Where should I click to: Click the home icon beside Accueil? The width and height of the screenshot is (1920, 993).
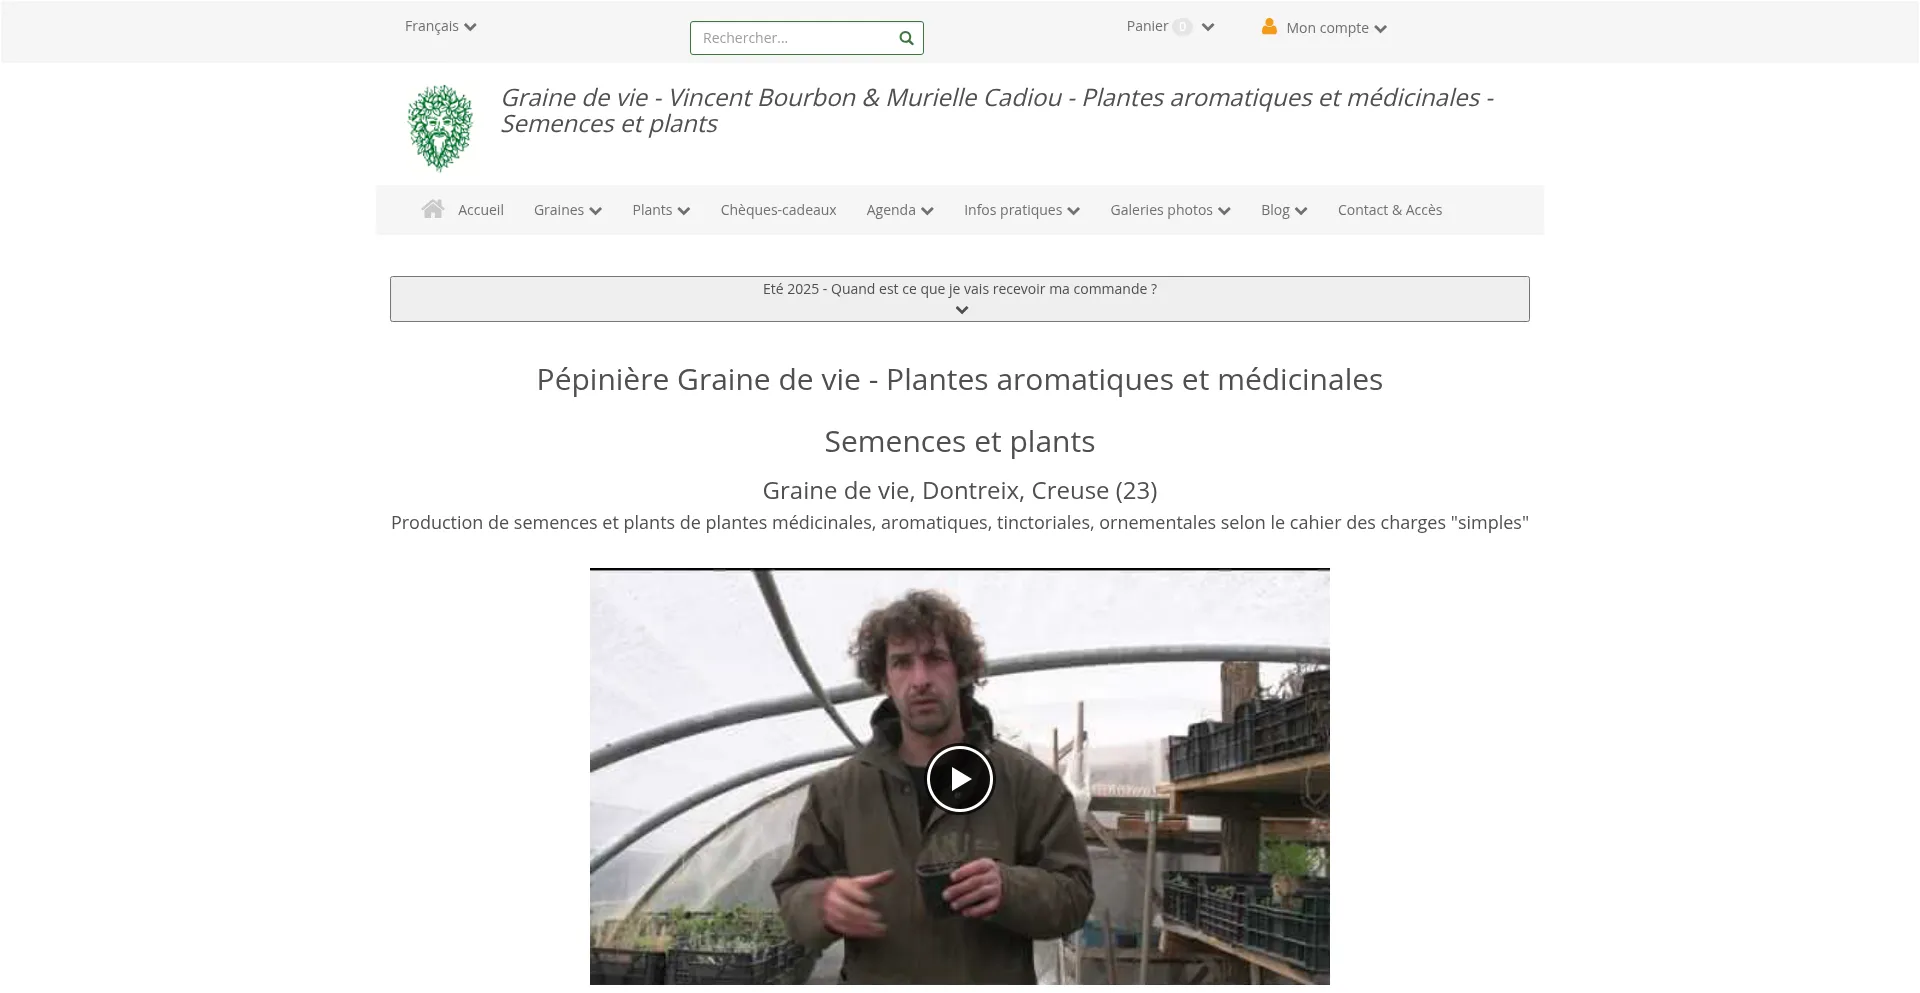coord(433,209)
